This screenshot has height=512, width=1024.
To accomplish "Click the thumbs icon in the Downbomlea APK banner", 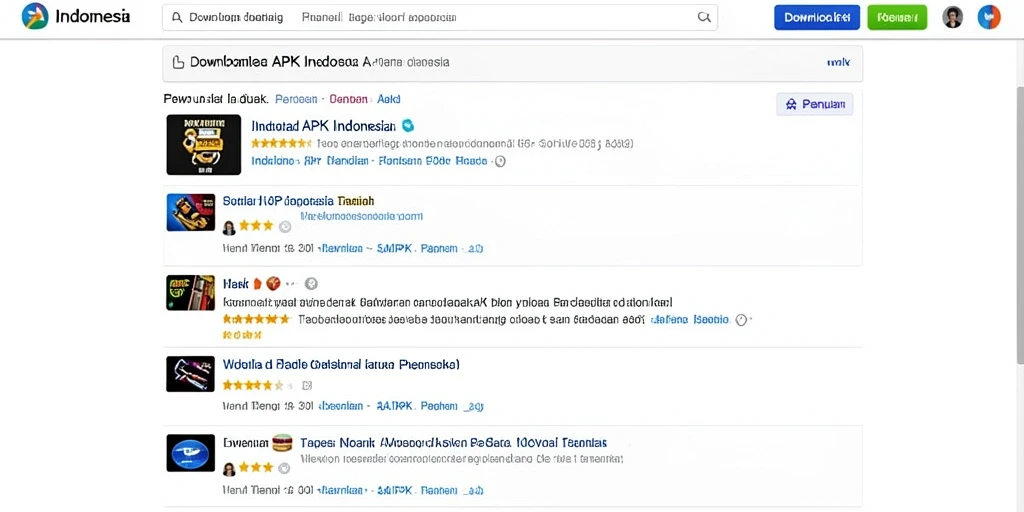I will [x=178, y=63].
